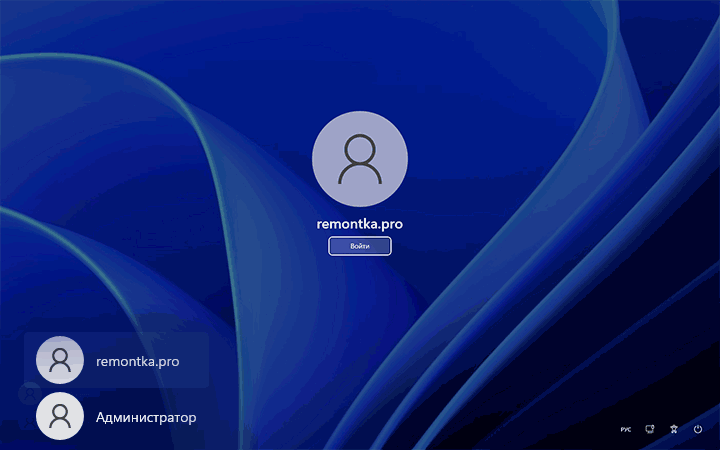Switch the РУС input language indicator
Viewport: 720px width, 450px height.
[625, 429]
